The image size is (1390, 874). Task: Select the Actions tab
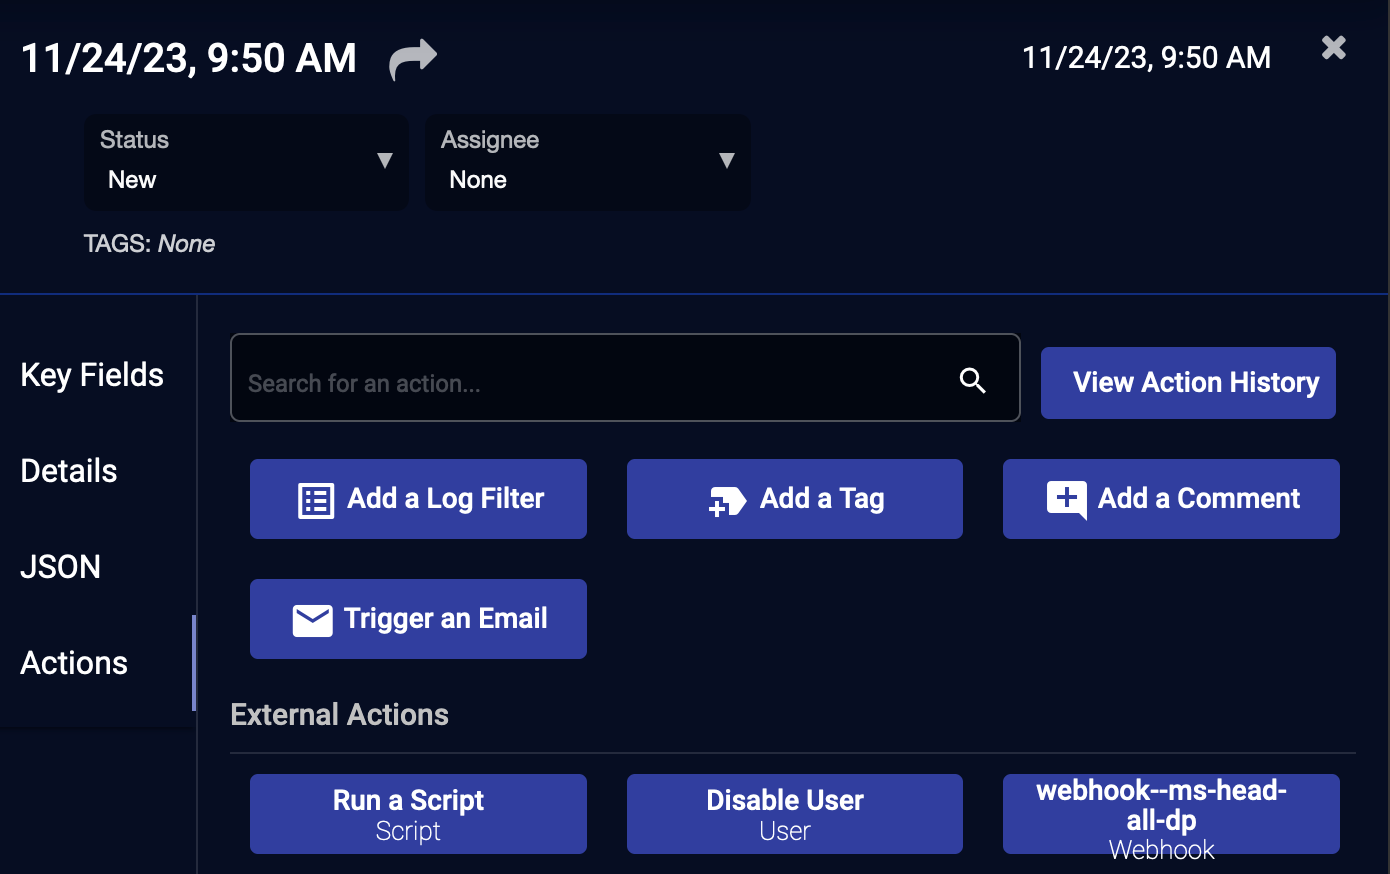pos(74,663)
